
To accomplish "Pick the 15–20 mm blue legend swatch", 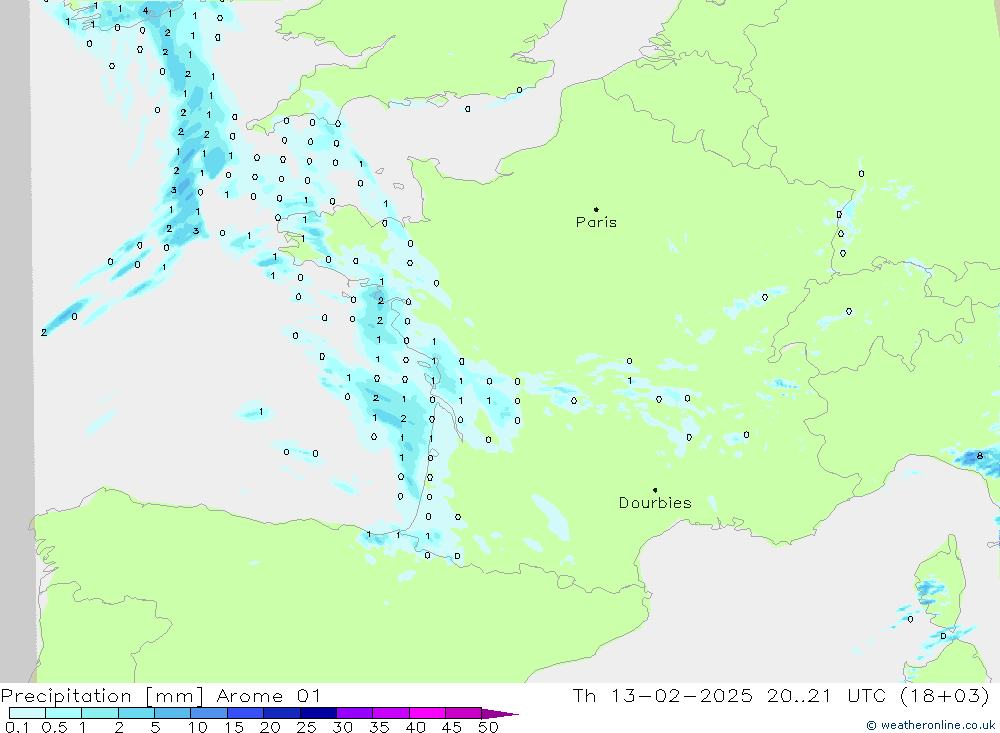I will 245,713.
